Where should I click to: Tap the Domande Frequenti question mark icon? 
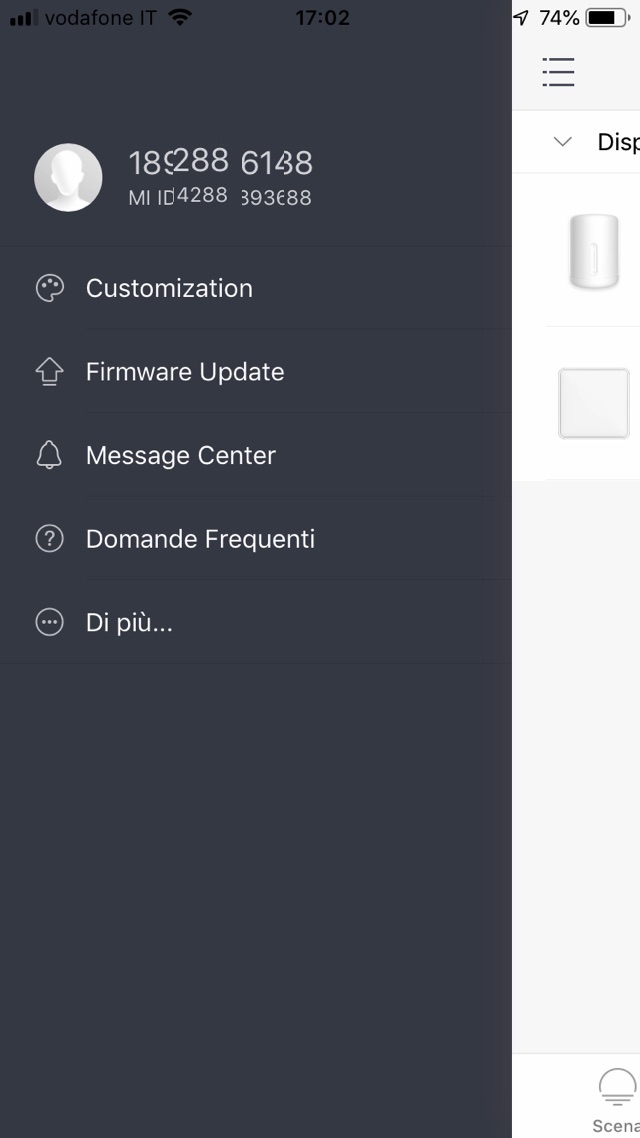point(49,539)
